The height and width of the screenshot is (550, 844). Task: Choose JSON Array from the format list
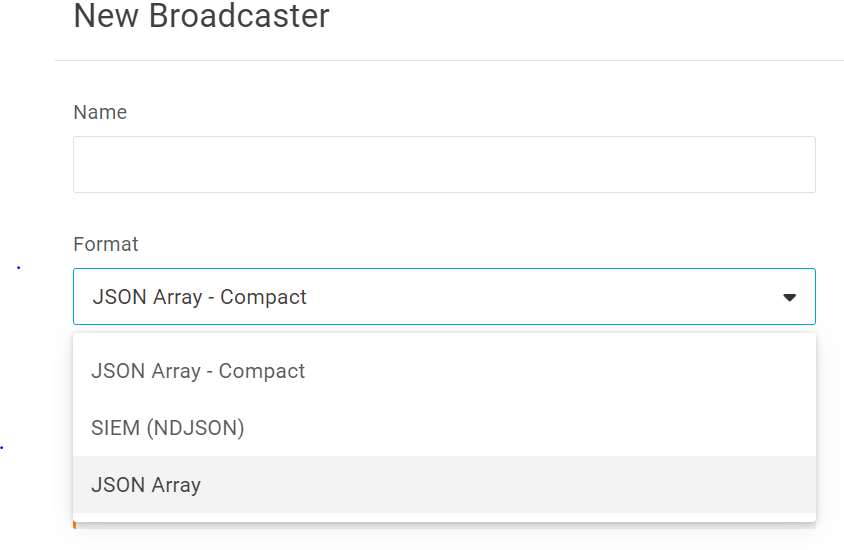click(146, 485)
